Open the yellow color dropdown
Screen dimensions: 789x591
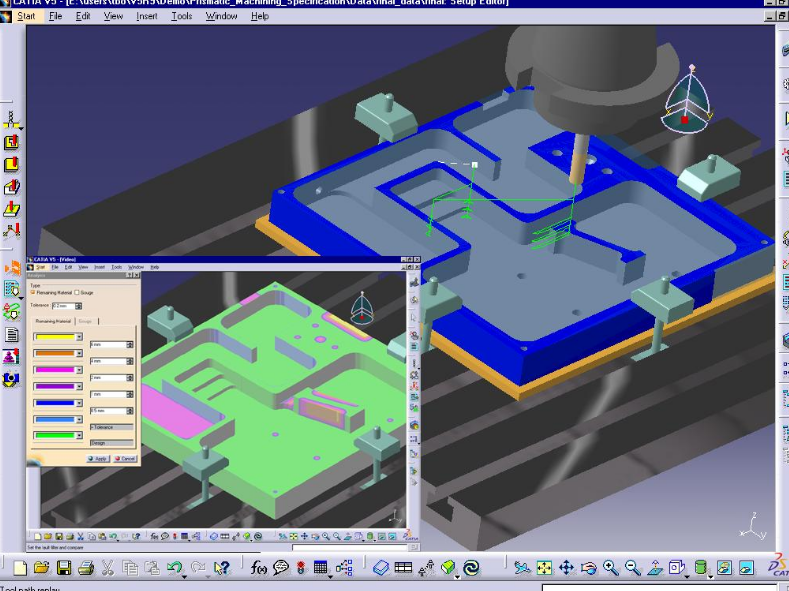click(x=79, y=337)
